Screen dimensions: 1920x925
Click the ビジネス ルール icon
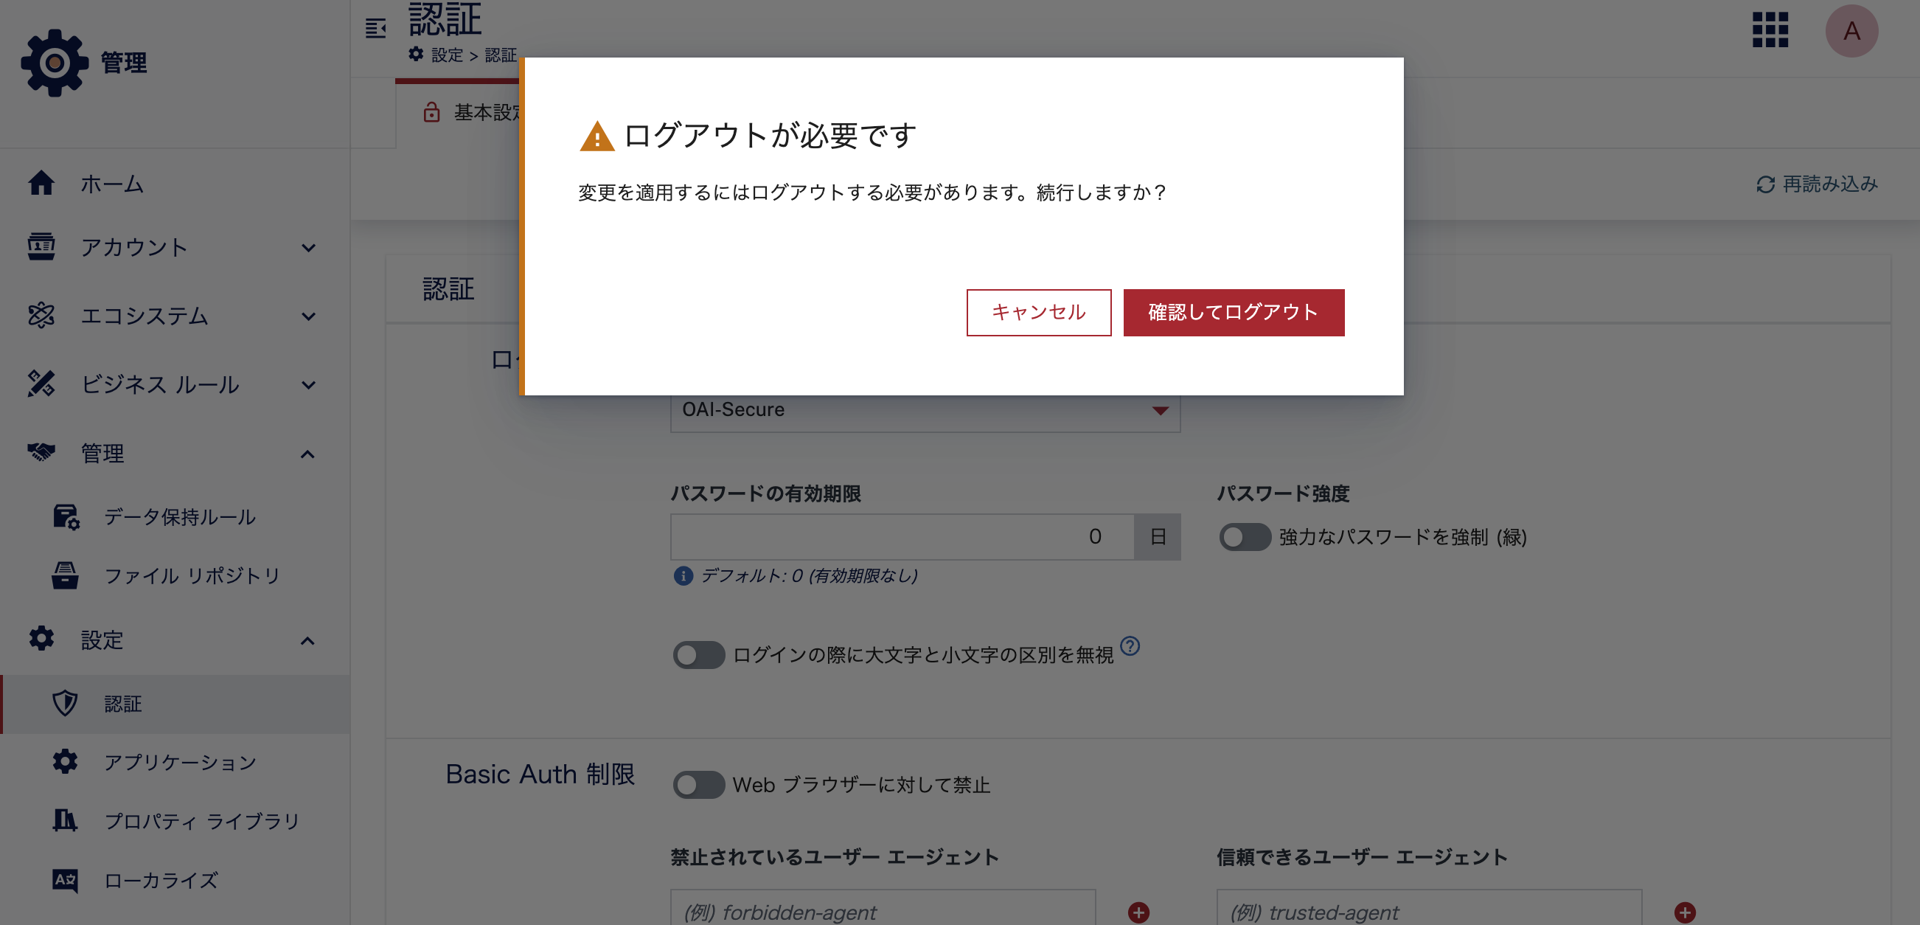click(x=42, y=384)
